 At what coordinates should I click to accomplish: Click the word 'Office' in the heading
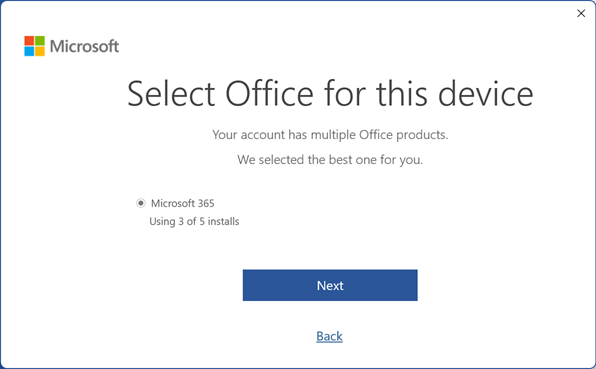click(x=269, y=93)
